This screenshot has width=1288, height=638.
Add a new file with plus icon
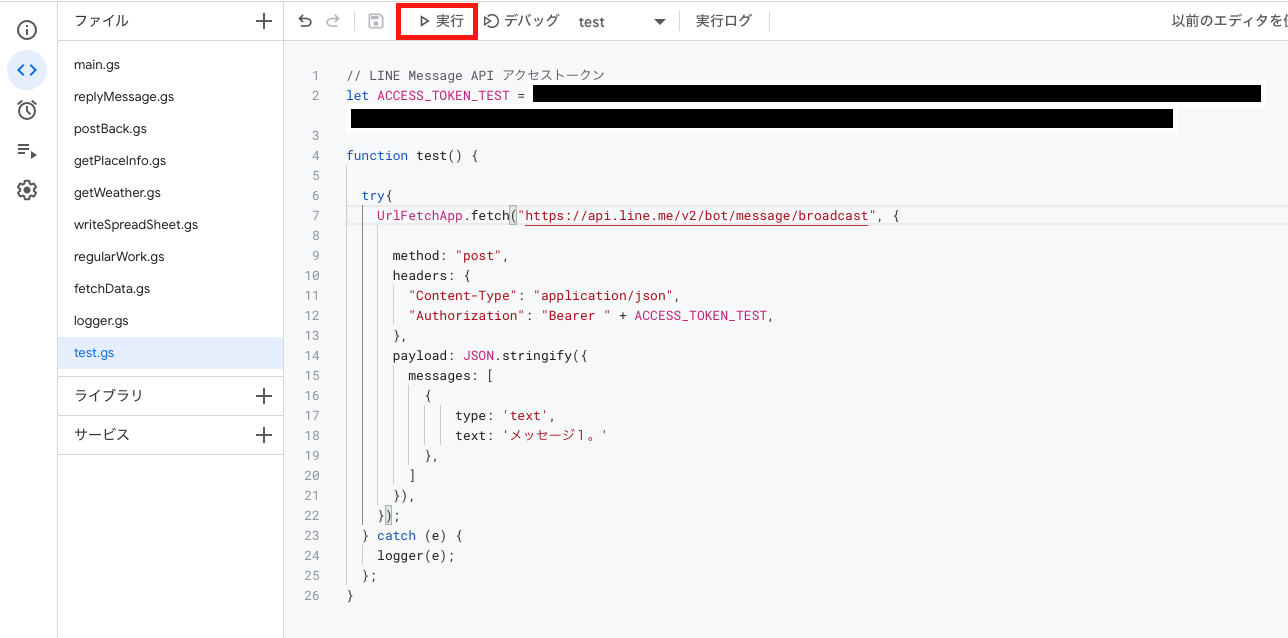[264, 21]
